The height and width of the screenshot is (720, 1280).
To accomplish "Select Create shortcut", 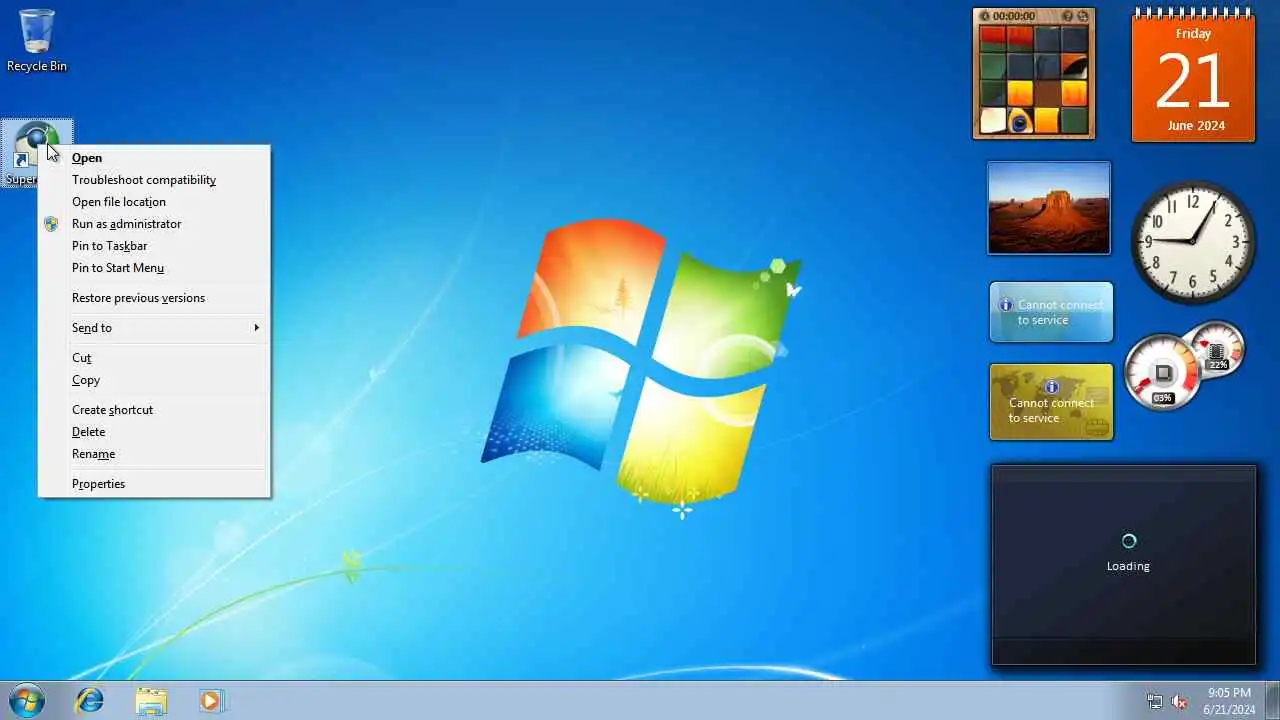I will 155,410.
